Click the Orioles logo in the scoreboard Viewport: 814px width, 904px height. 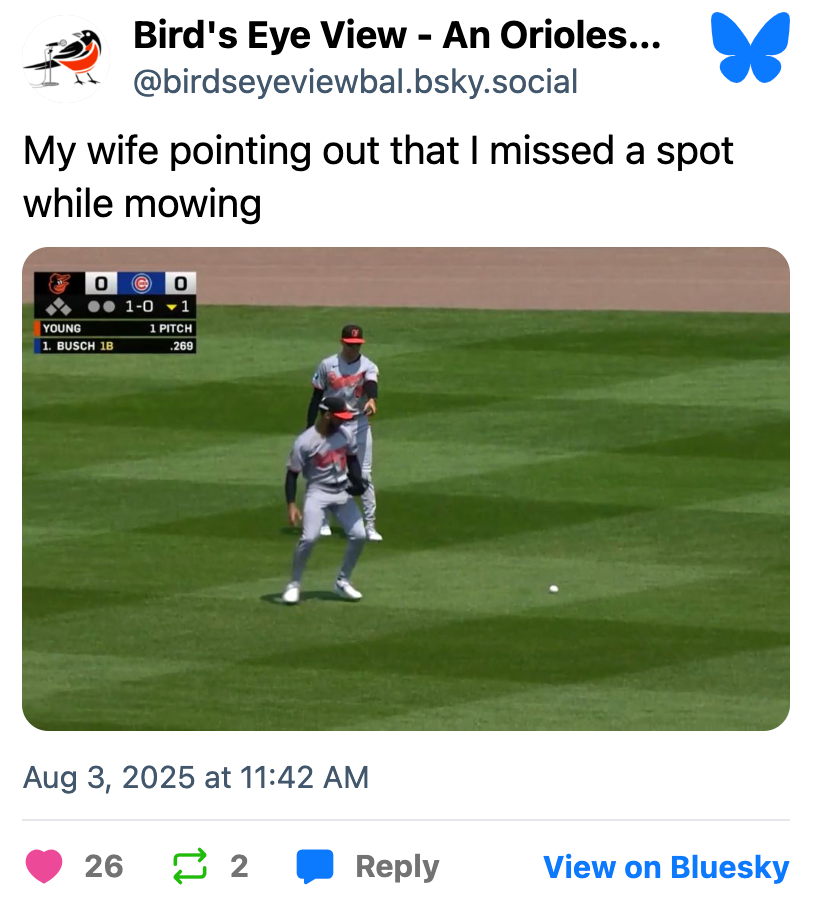(61, 284)
